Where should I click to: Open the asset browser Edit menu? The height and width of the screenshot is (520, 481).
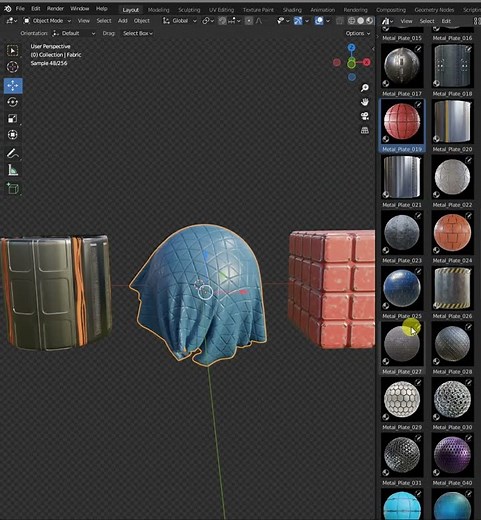coord(446,21)
